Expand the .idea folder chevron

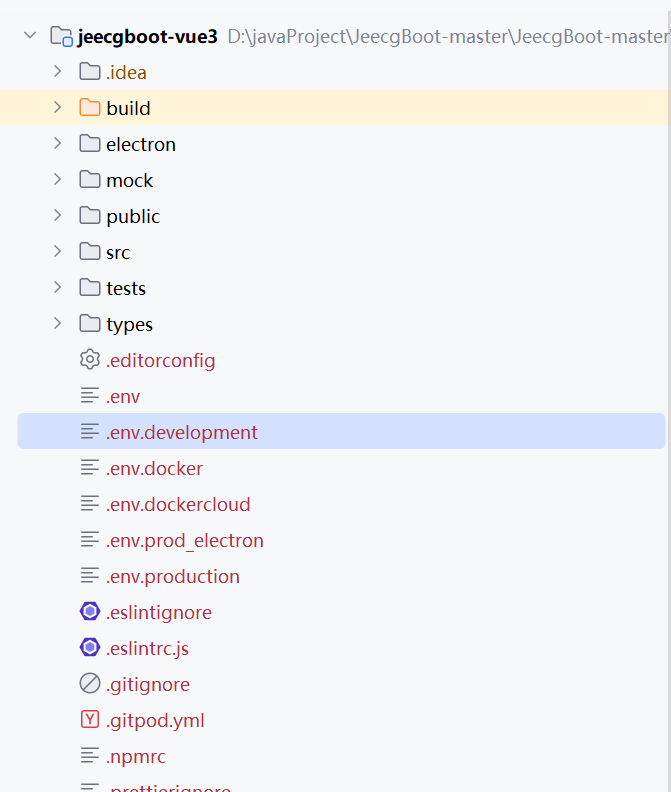(58, 71)
